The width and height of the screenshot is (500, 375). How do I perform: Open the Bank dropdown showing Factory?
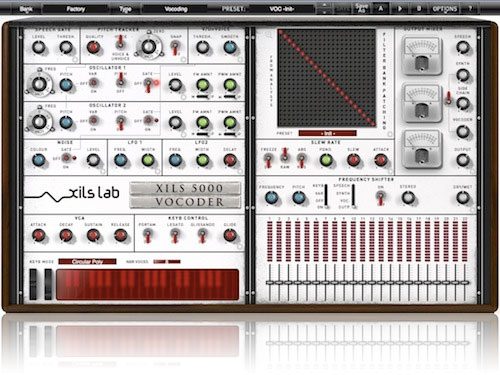[x=76, y=9]
